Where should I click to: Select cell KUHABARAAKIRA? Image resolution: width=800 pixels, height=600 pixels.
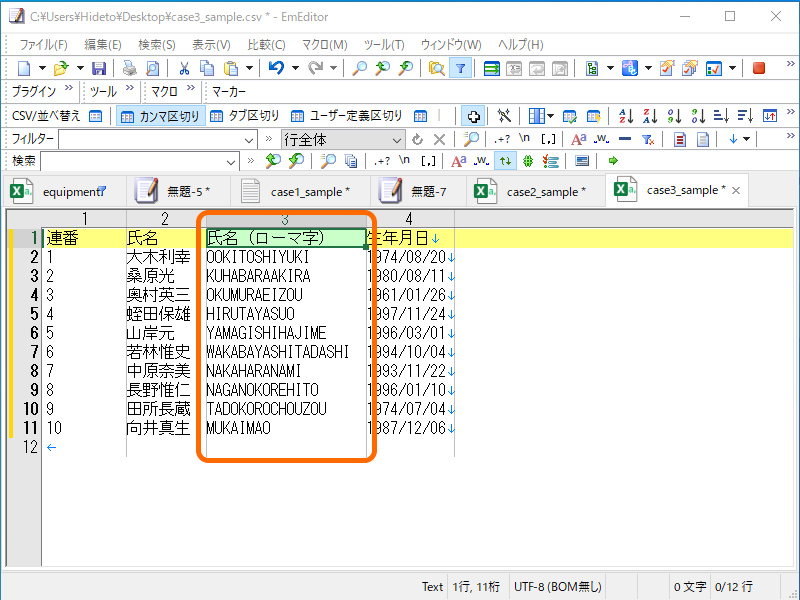tap(286, 276)
